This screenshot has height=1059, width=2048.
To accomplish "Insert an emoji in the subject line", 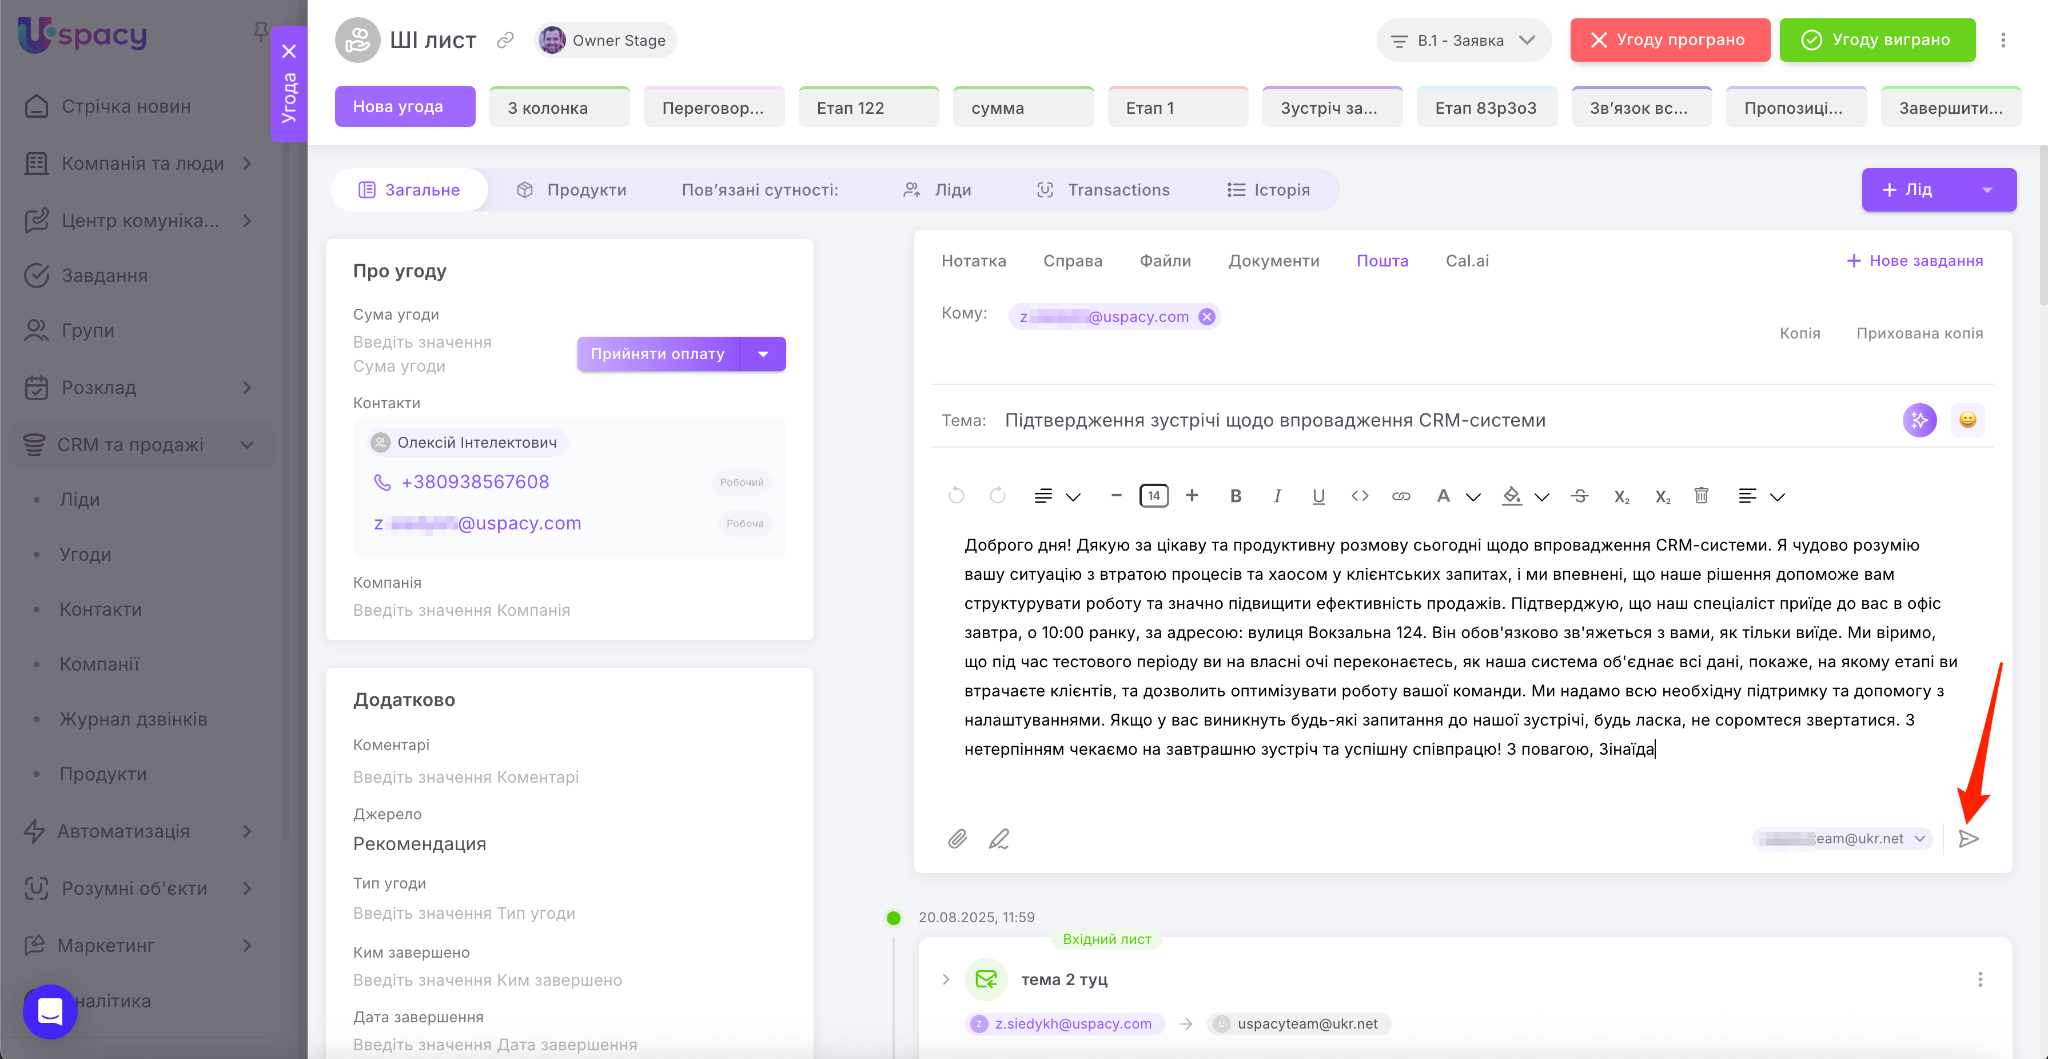I will (1967, 420).
